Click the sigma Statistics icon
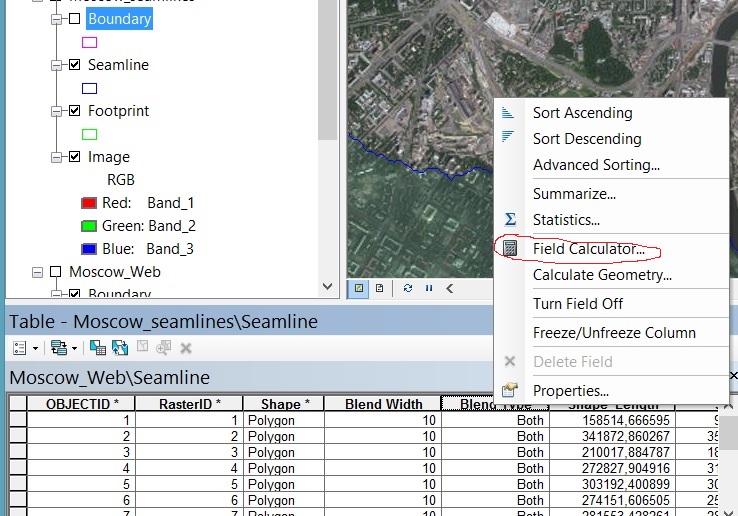This screenshot has height=516, width=738. pyautogui.click(x=510, y=219)
